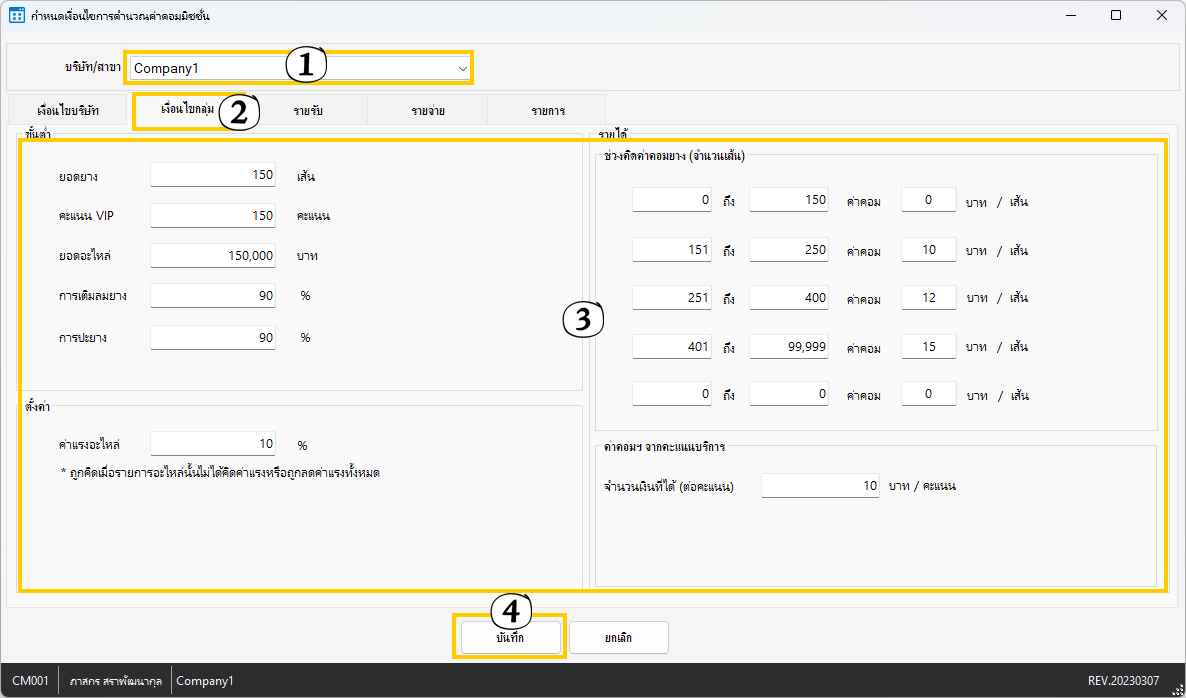Focus the คะแนน VIP input field

(x=212, y=215)
